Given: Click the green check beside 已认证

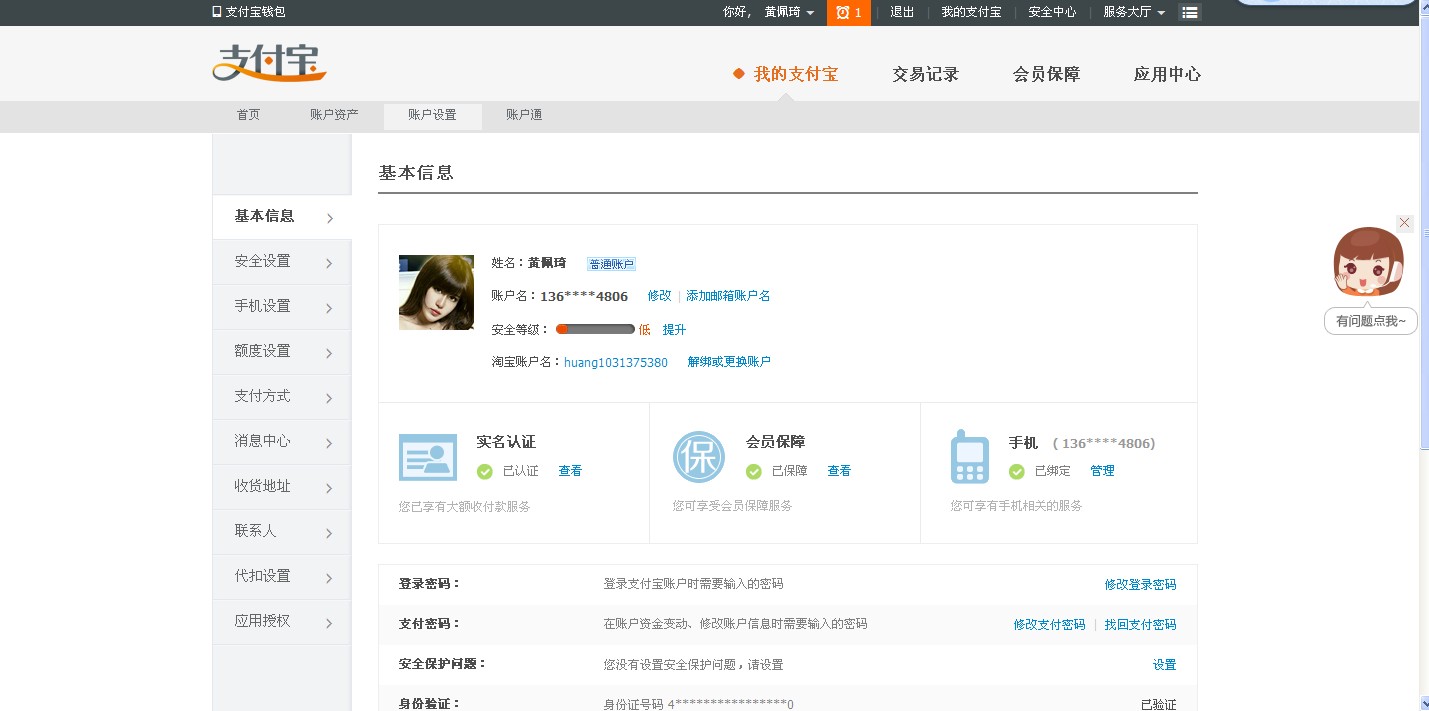Looking at the screenshot, I should click(485, 471).
